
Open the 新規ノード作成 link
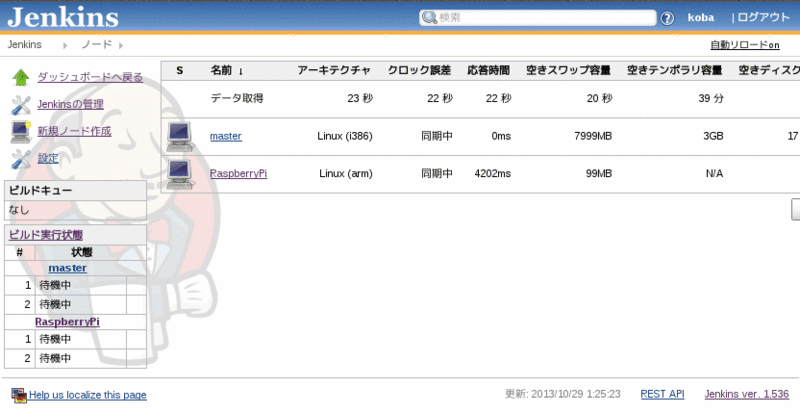click(74, 131)
